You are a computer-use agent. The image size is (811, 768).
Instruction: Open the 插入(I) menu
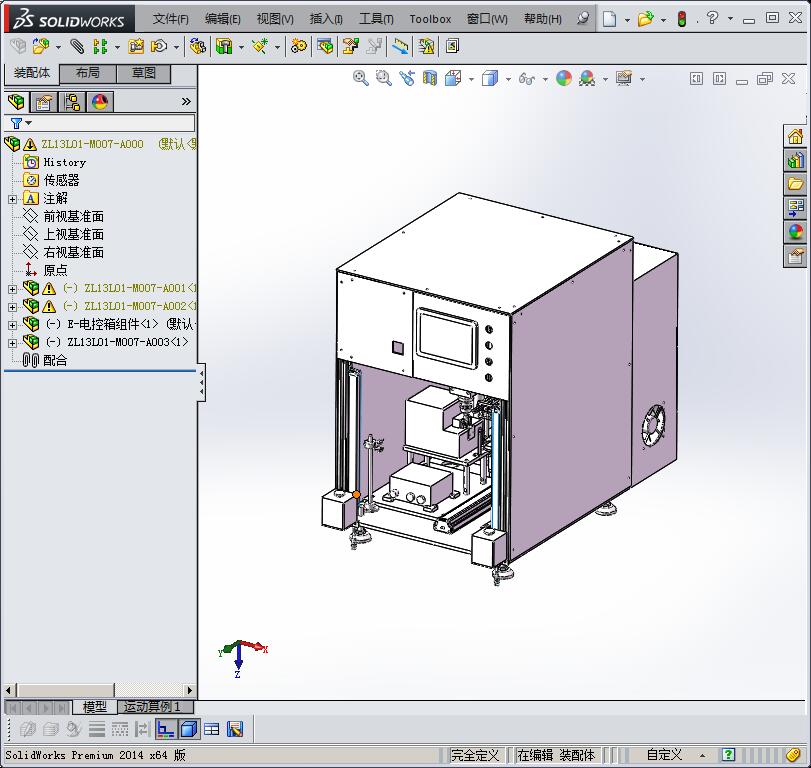tap(326, 19)
